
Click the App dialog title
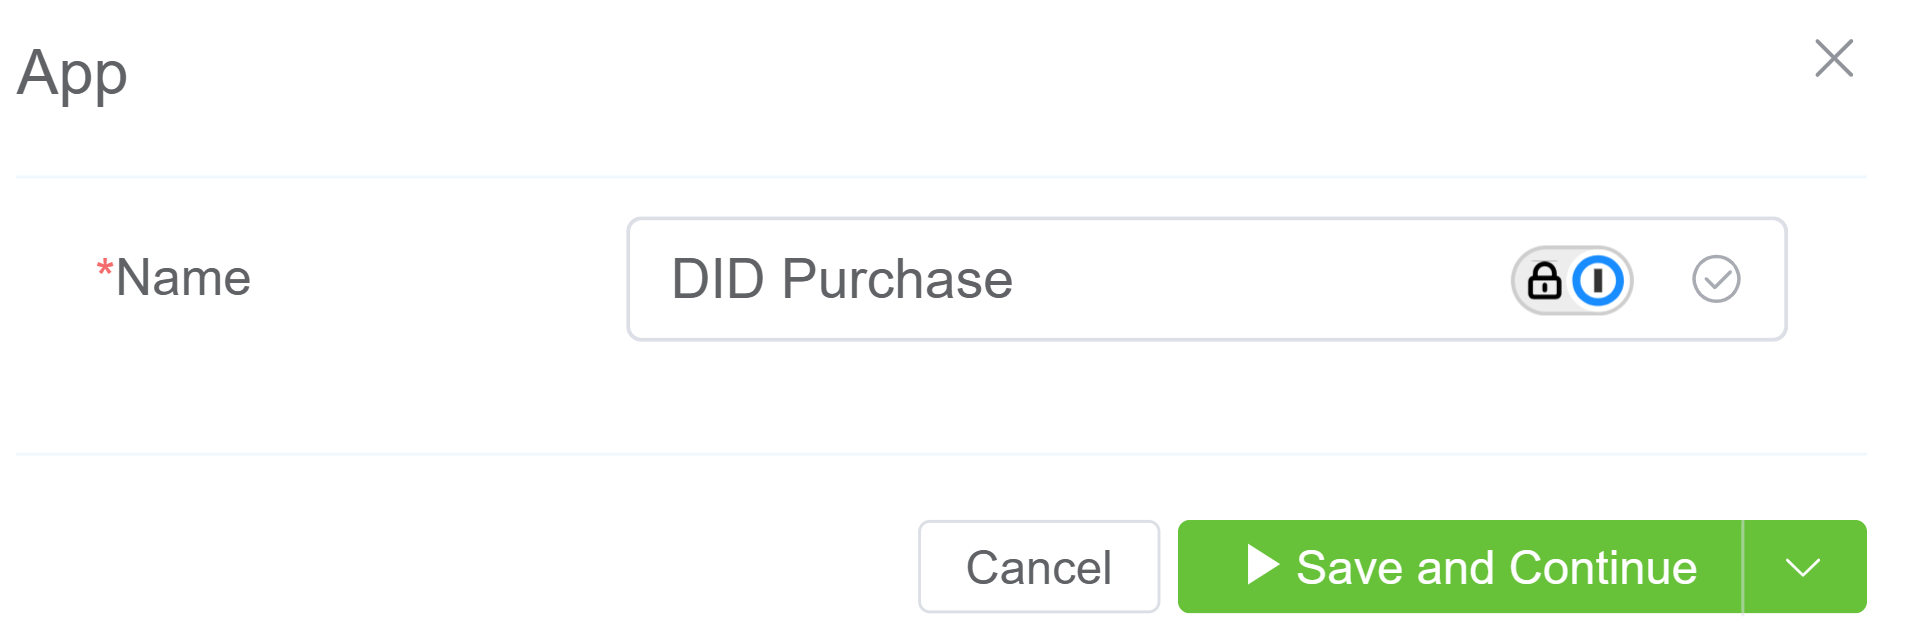pyautogui.click(x=72, y=73)
